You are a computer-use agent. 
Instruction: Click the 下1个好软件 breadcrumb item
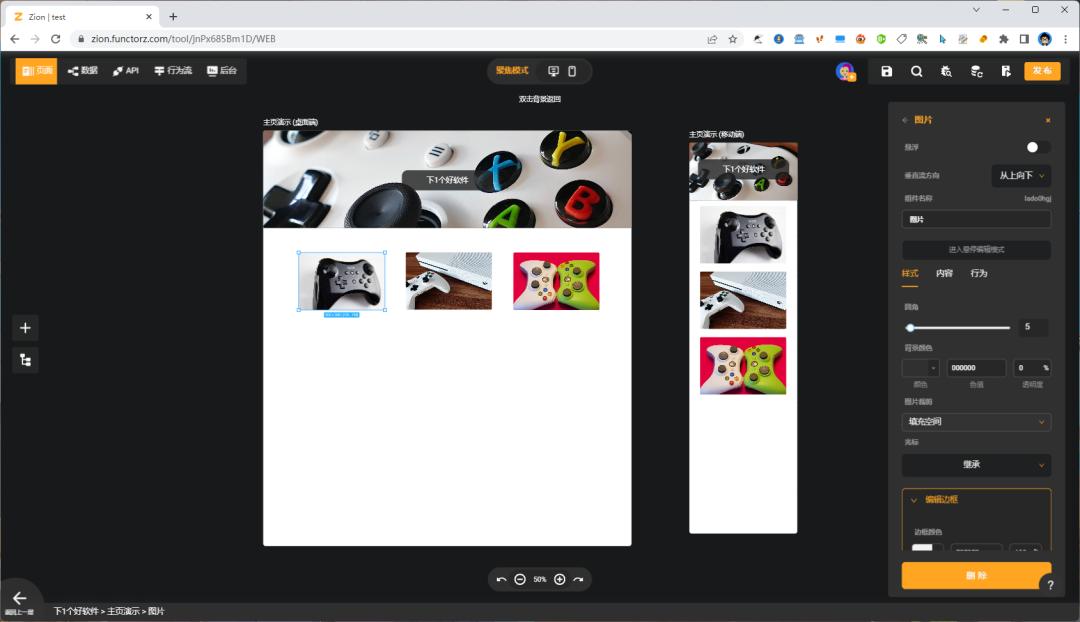pos(76,611)
